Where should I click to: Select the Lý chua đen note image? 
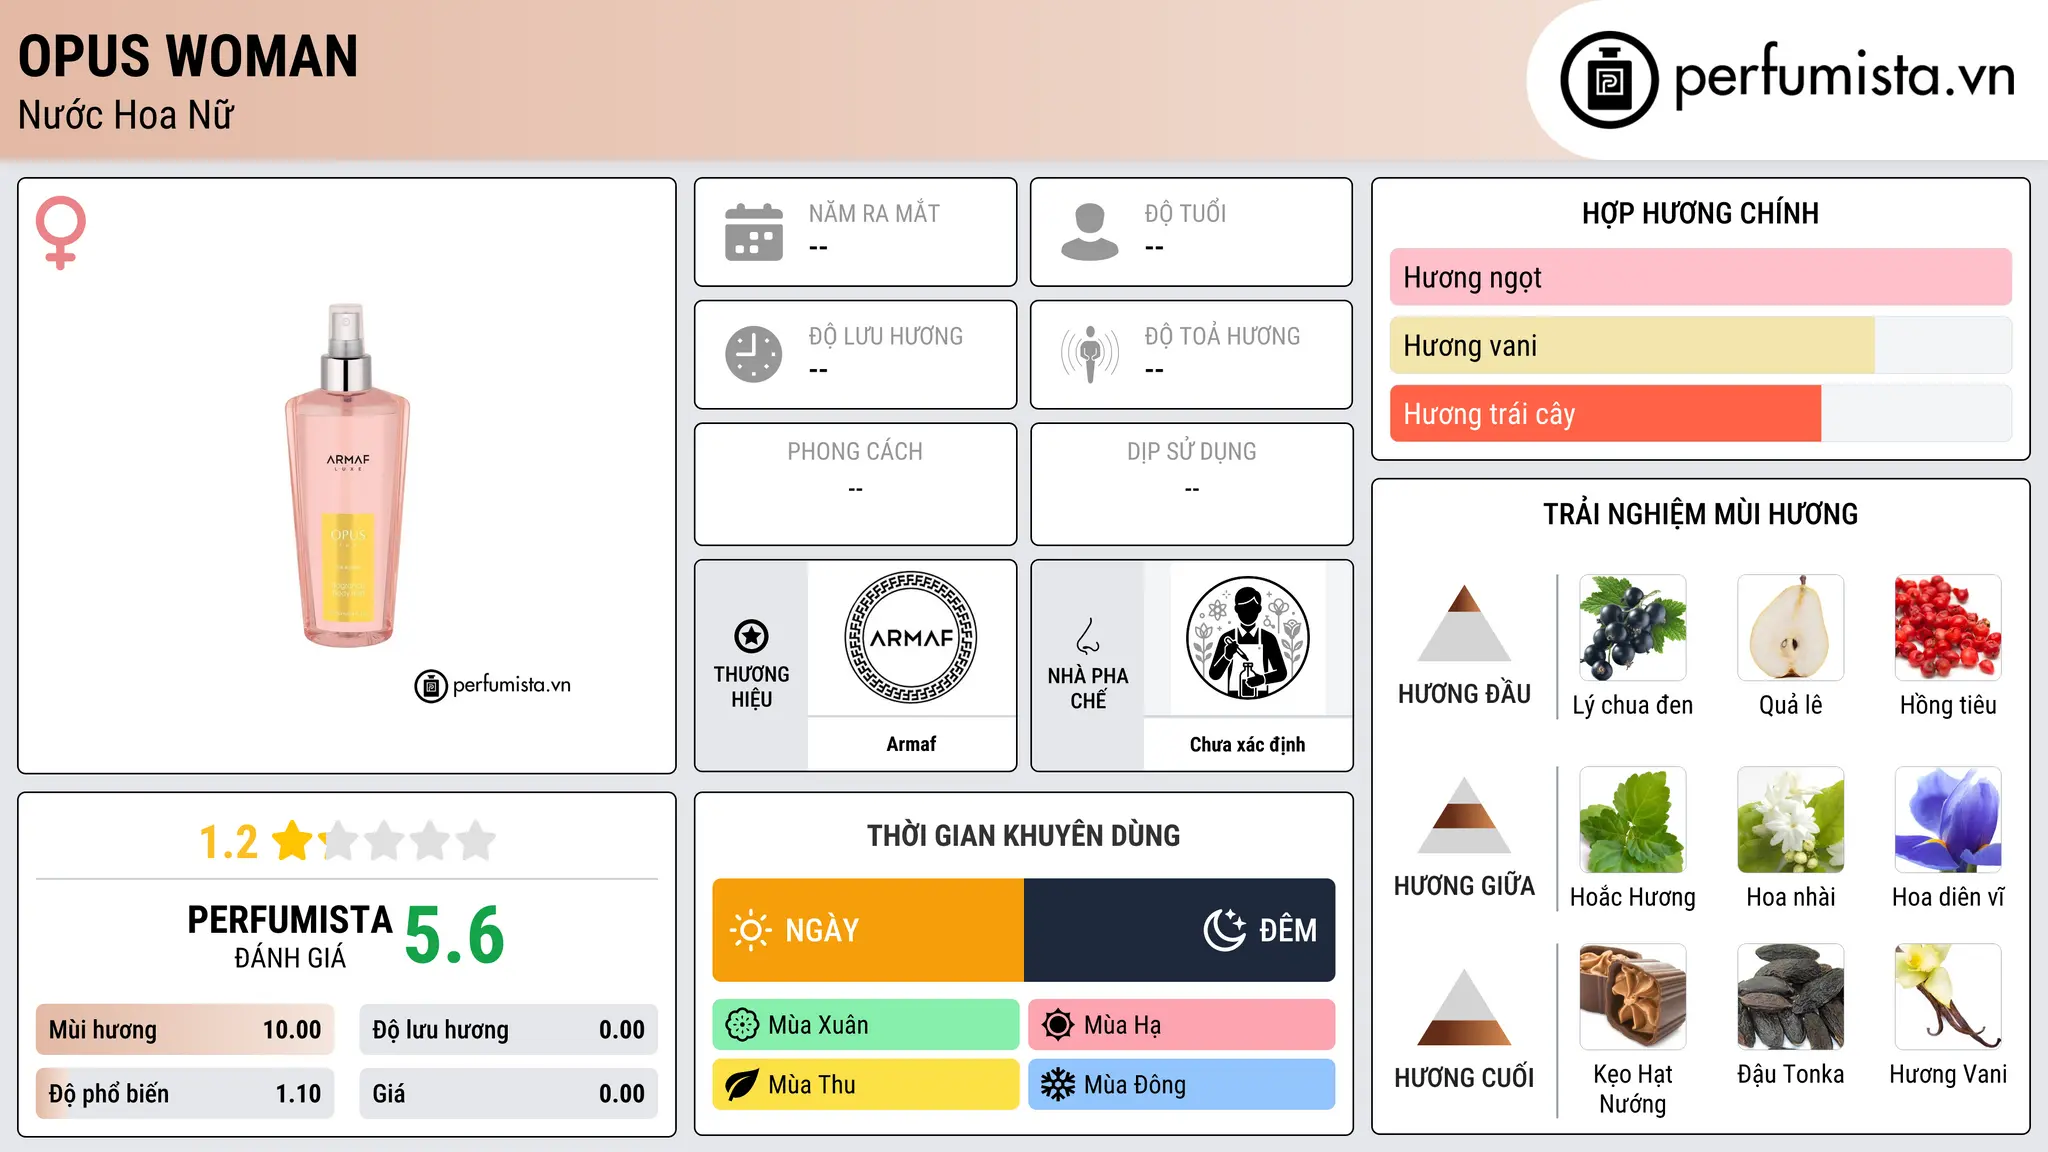pos(1633,628)
